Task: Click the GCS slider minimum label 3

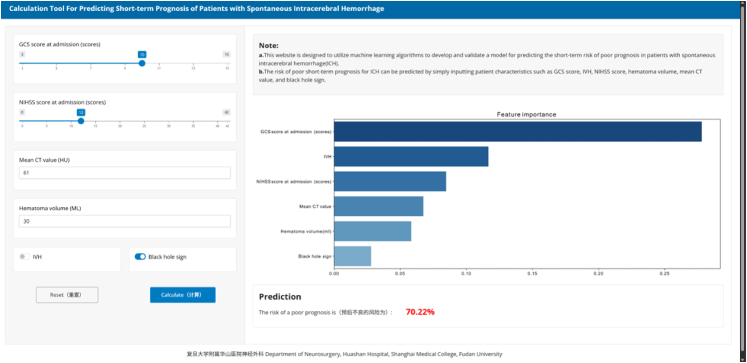Action: (22, 54)
